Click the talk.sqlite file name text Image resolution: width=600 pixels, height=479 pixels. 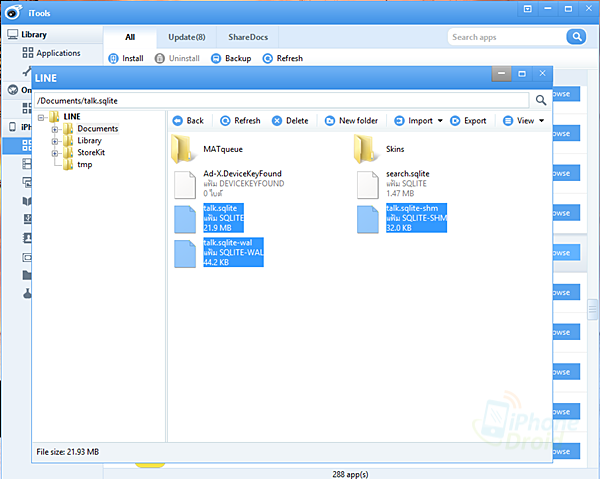pos(220,208)
